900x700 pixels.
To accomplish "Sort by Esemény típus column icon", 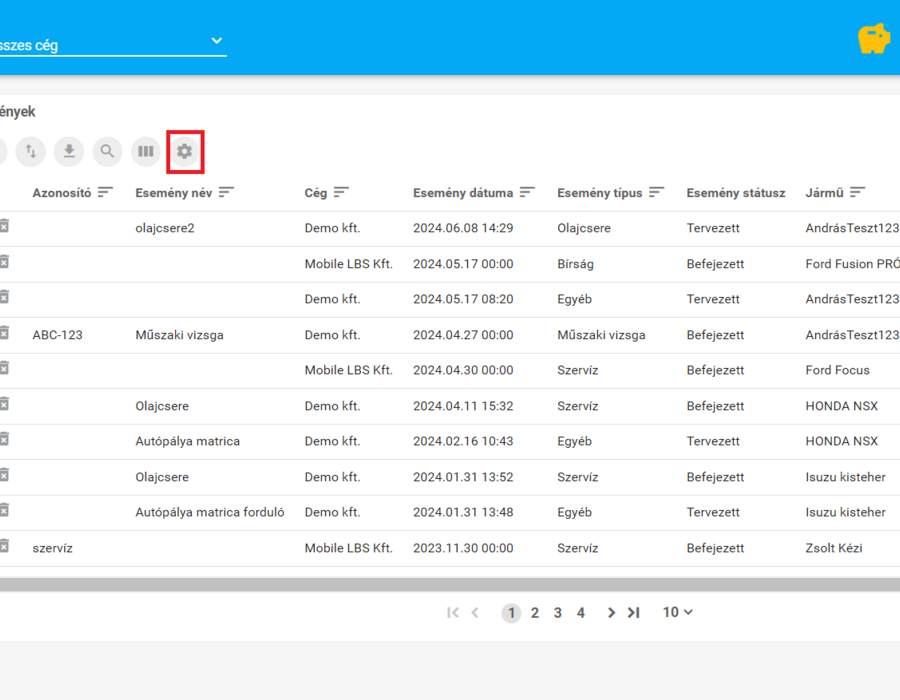I will [x=657, y=192].
